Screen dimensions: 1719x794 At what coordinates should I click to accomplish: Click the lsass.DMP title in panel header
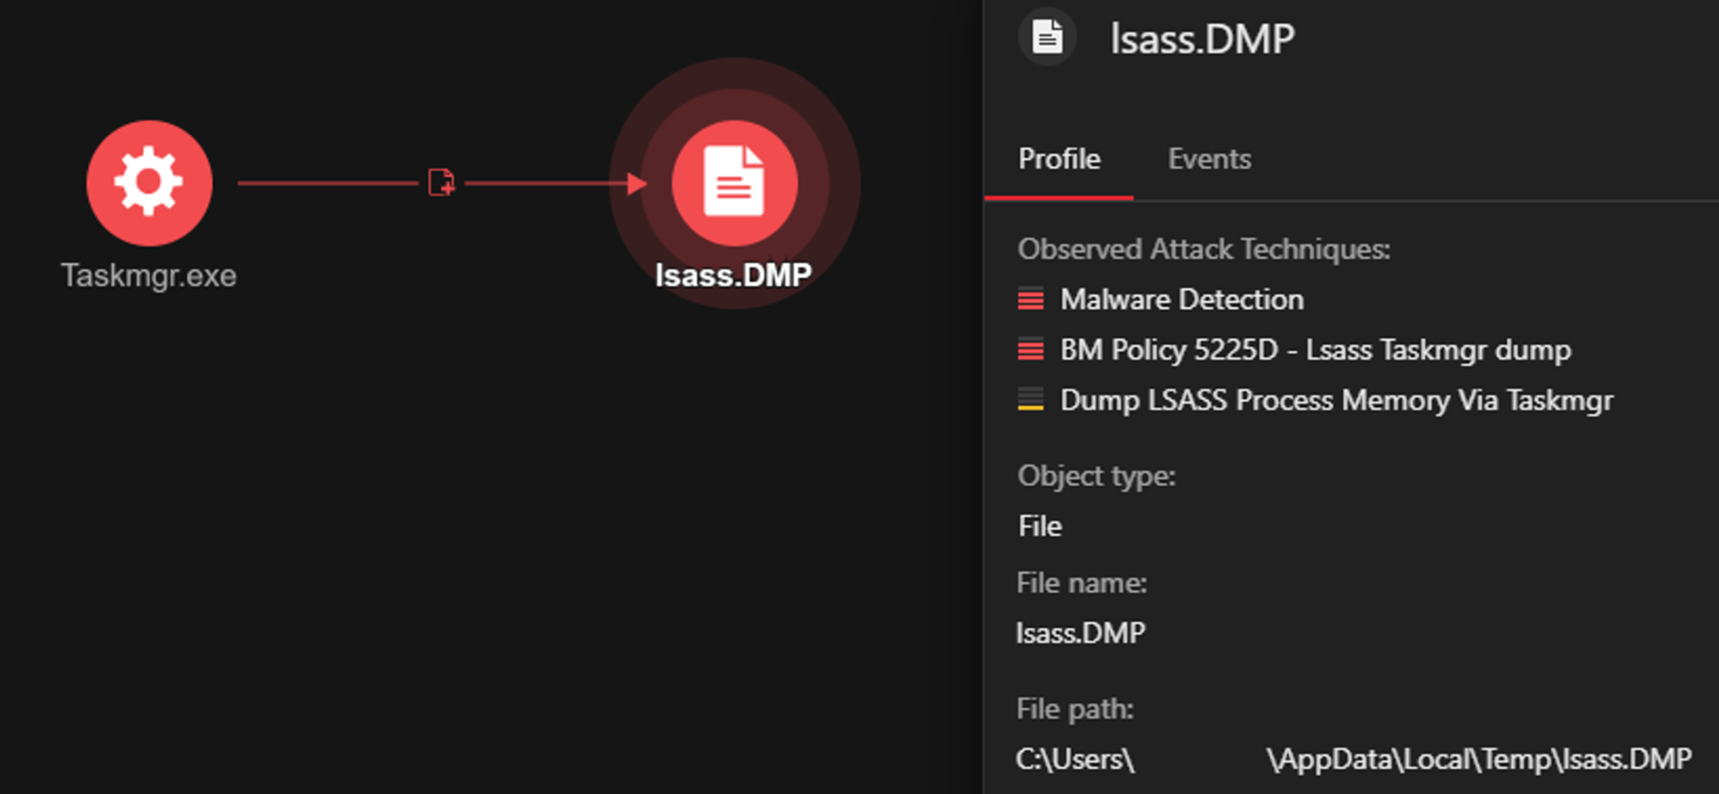pyautogui.click(x=1202, y=39)
